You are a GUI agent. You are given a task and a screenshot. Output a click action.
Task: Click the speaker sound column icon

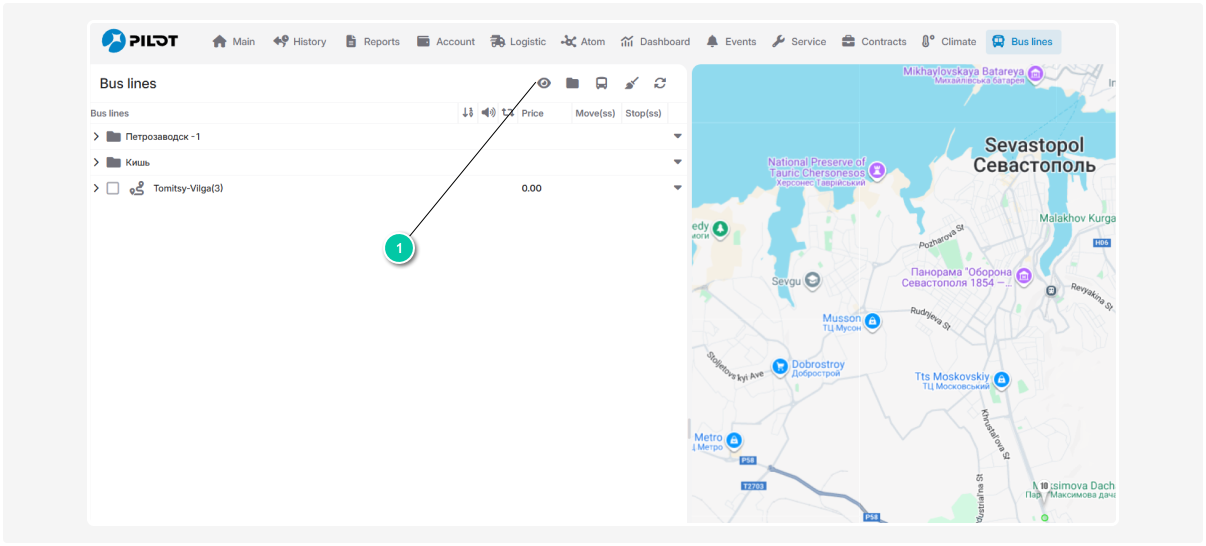[488, 113]
